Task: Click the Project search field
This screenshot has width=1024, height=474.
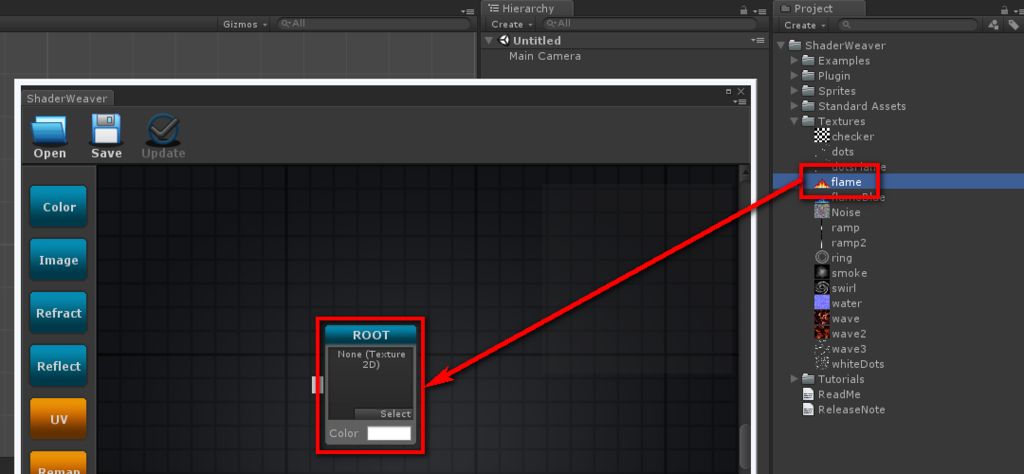Action: coord(908,25)
